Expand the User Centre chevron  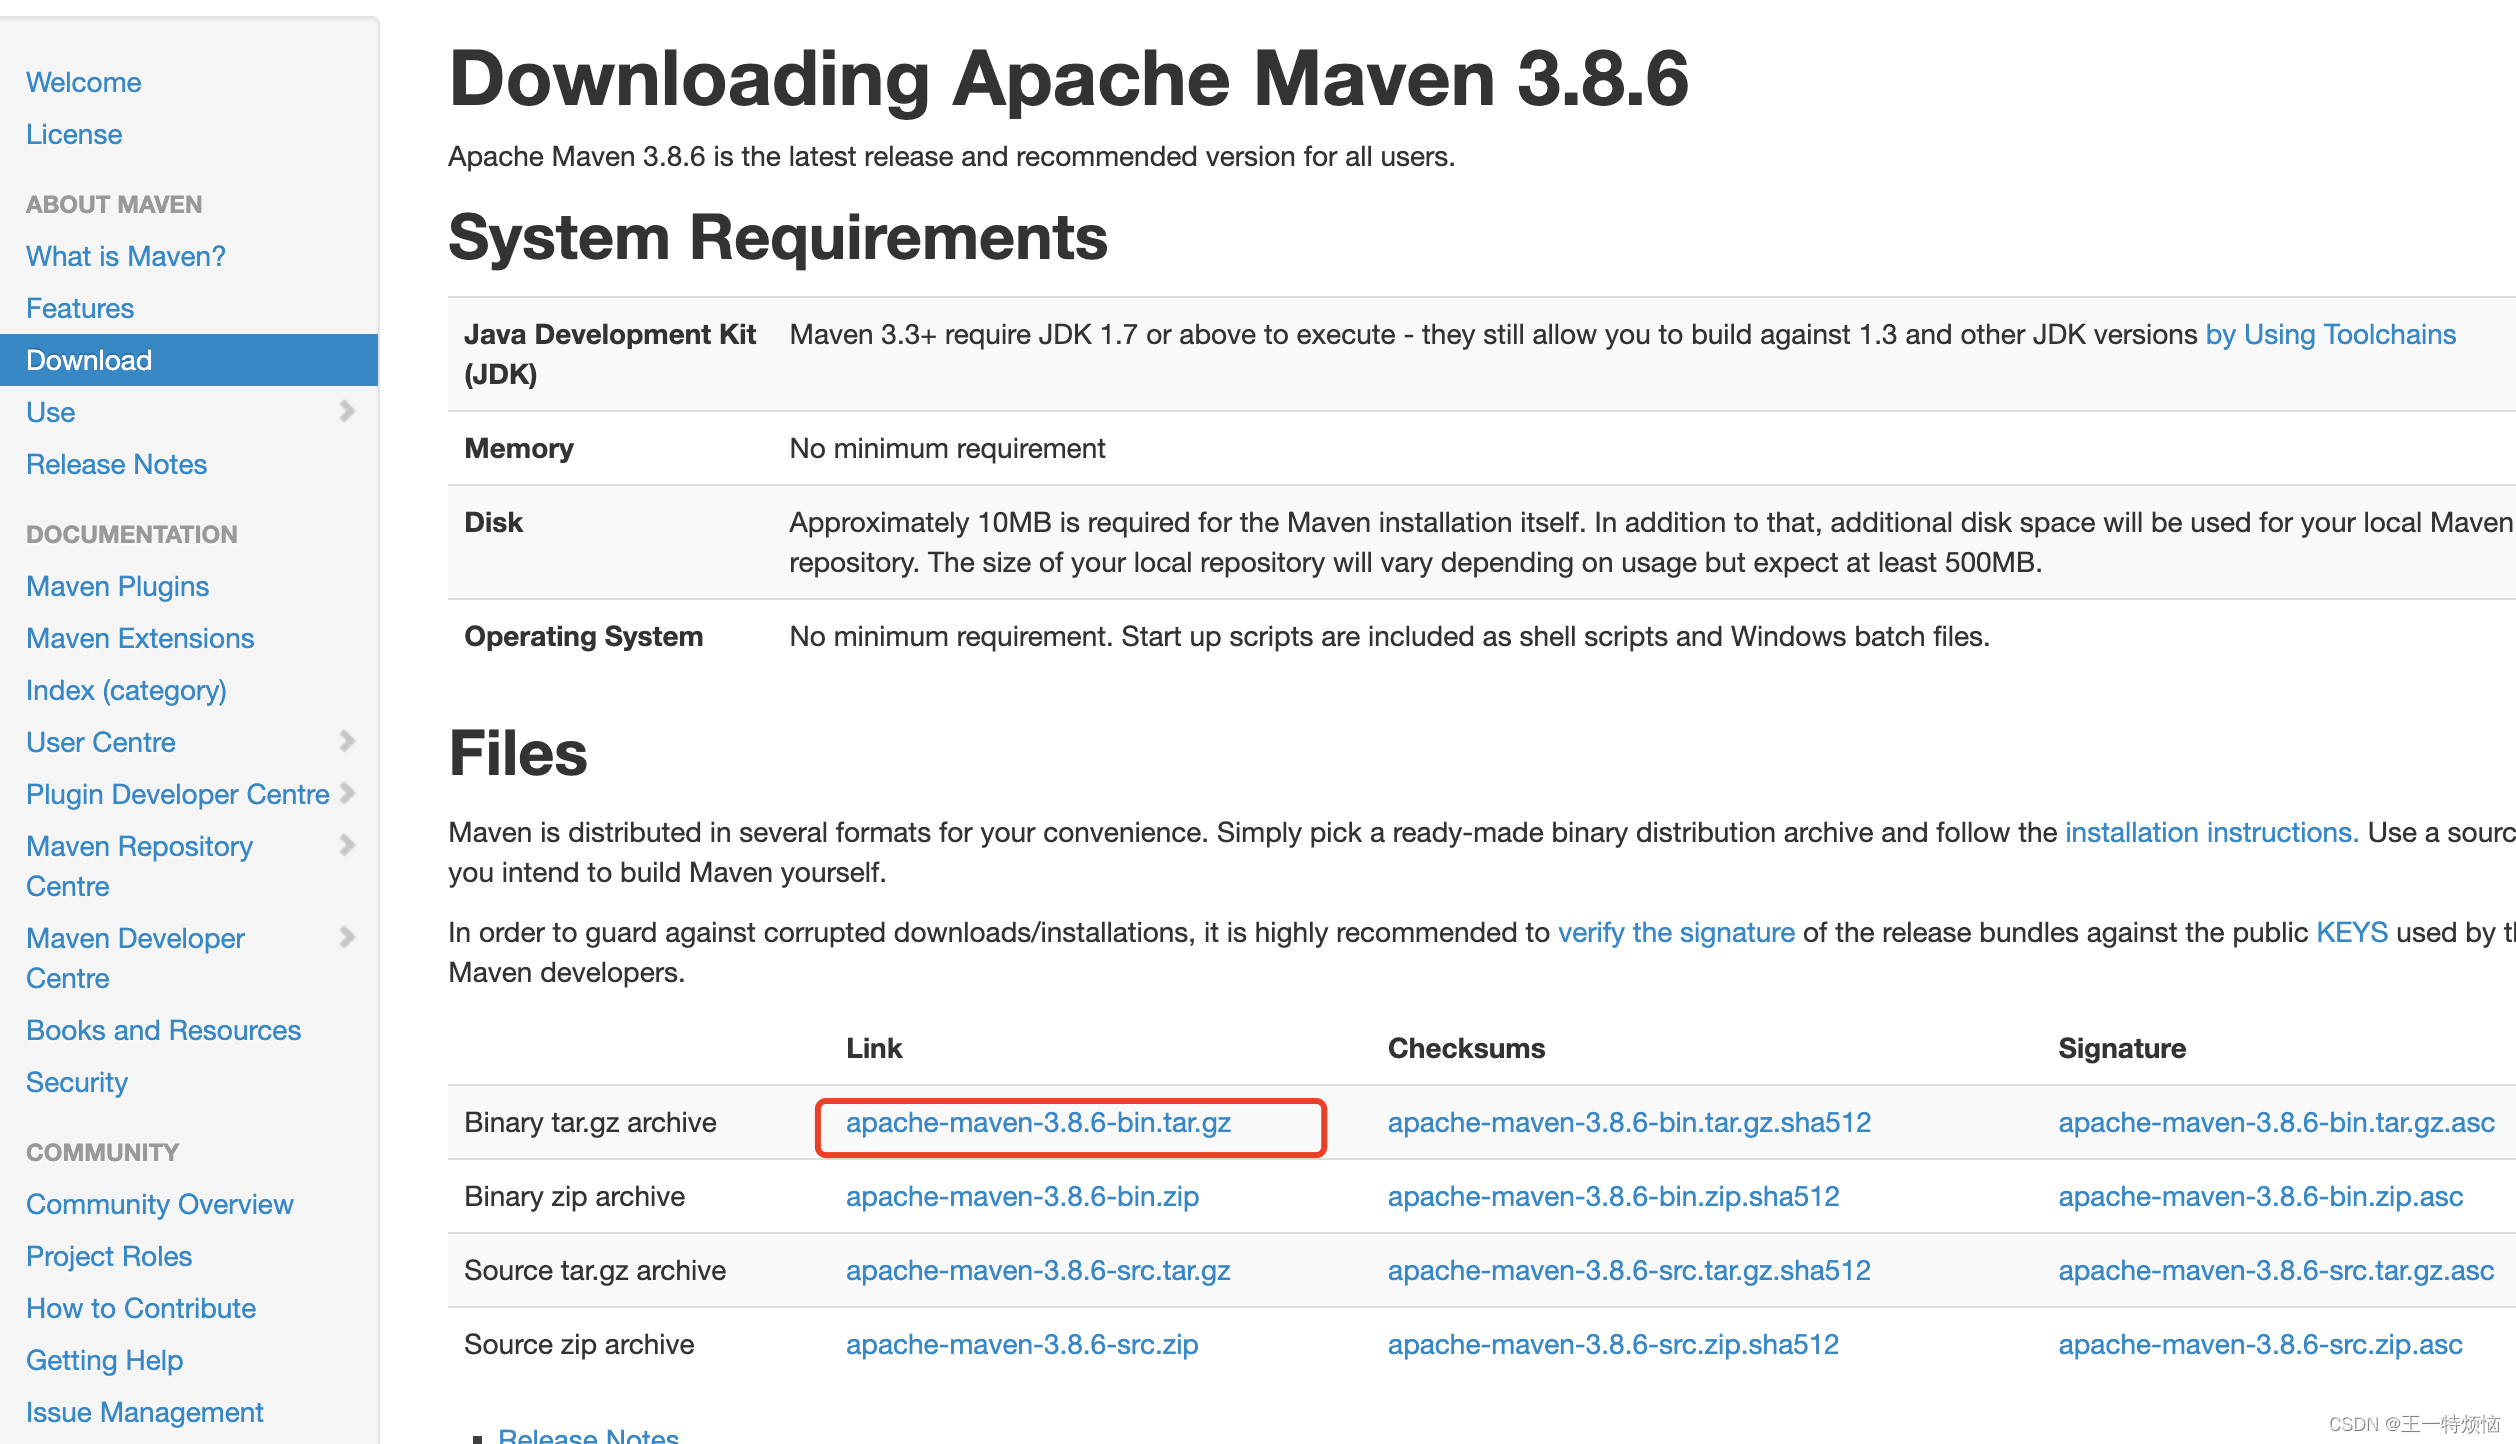pos(347,741)
